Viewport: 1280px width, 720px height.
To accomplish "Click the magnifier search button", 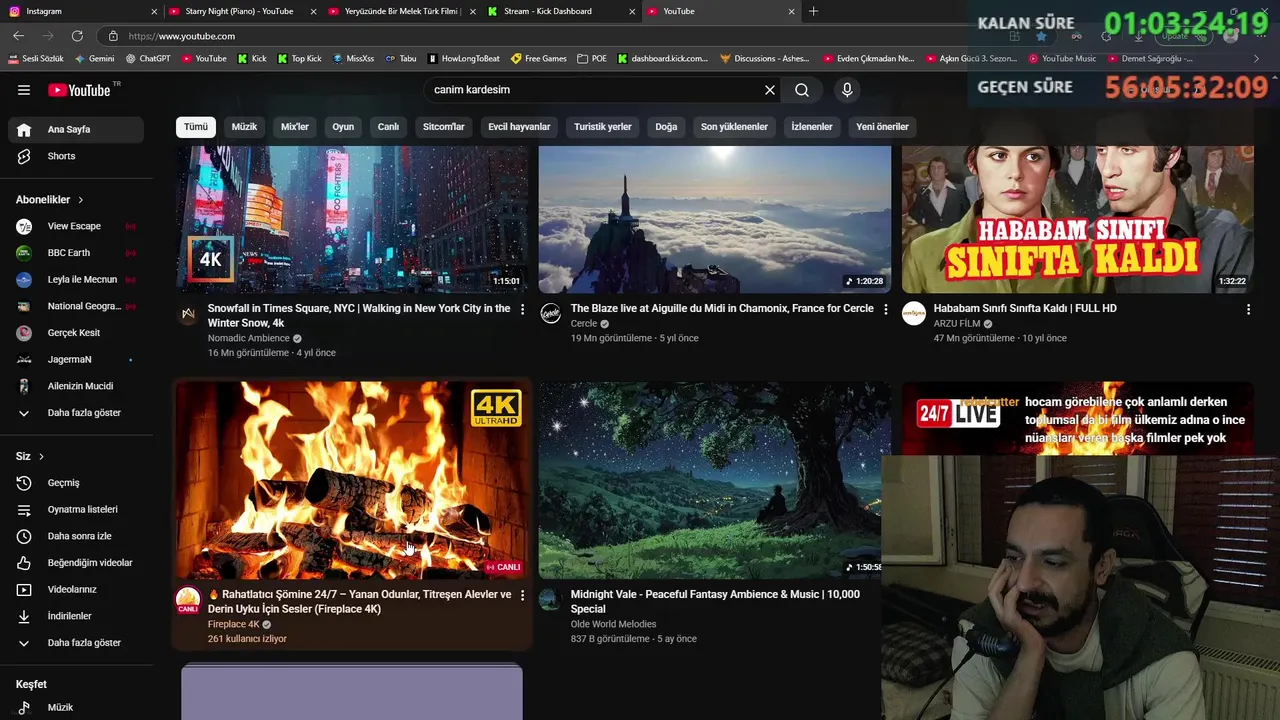I will 802,90.
